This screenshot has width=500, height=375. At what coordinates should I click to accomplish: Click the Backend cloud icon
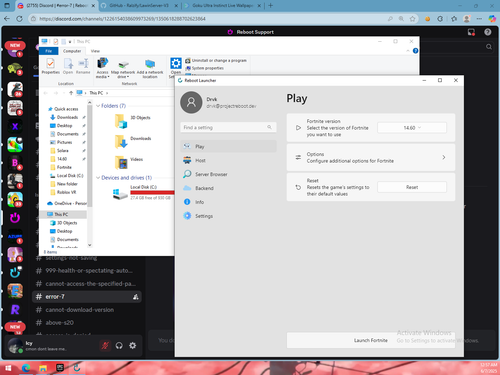point(187,188)
